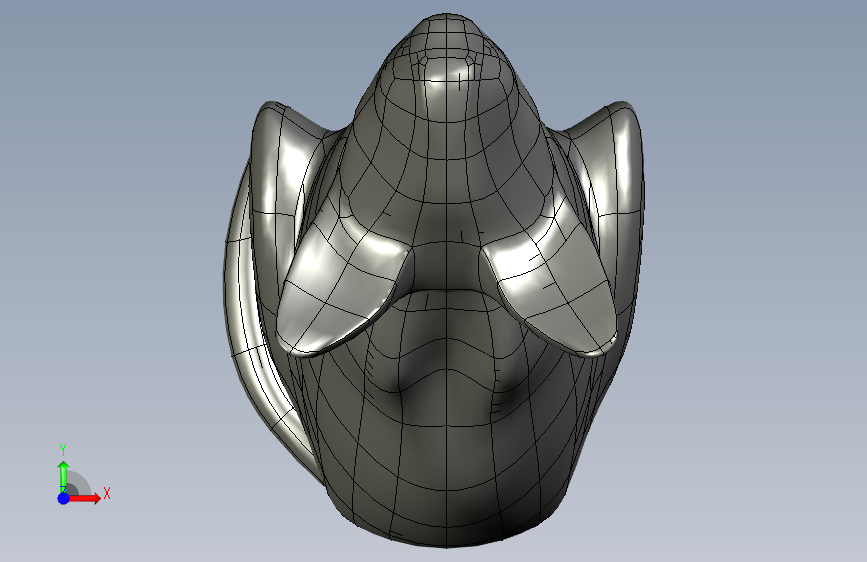The height and width of the screenshot is (562, 867).
Task: Click the blue Z axis ball of the triad
Action: tap(64, 498)
